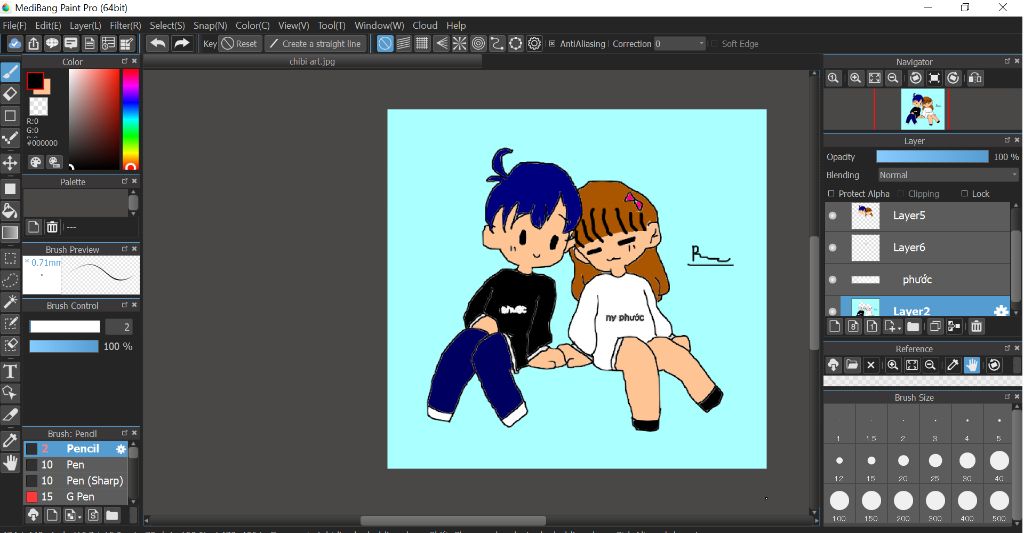Enable parallel line snap
This screenshot has width=1024, height=533.
click(x=404, y=44)
